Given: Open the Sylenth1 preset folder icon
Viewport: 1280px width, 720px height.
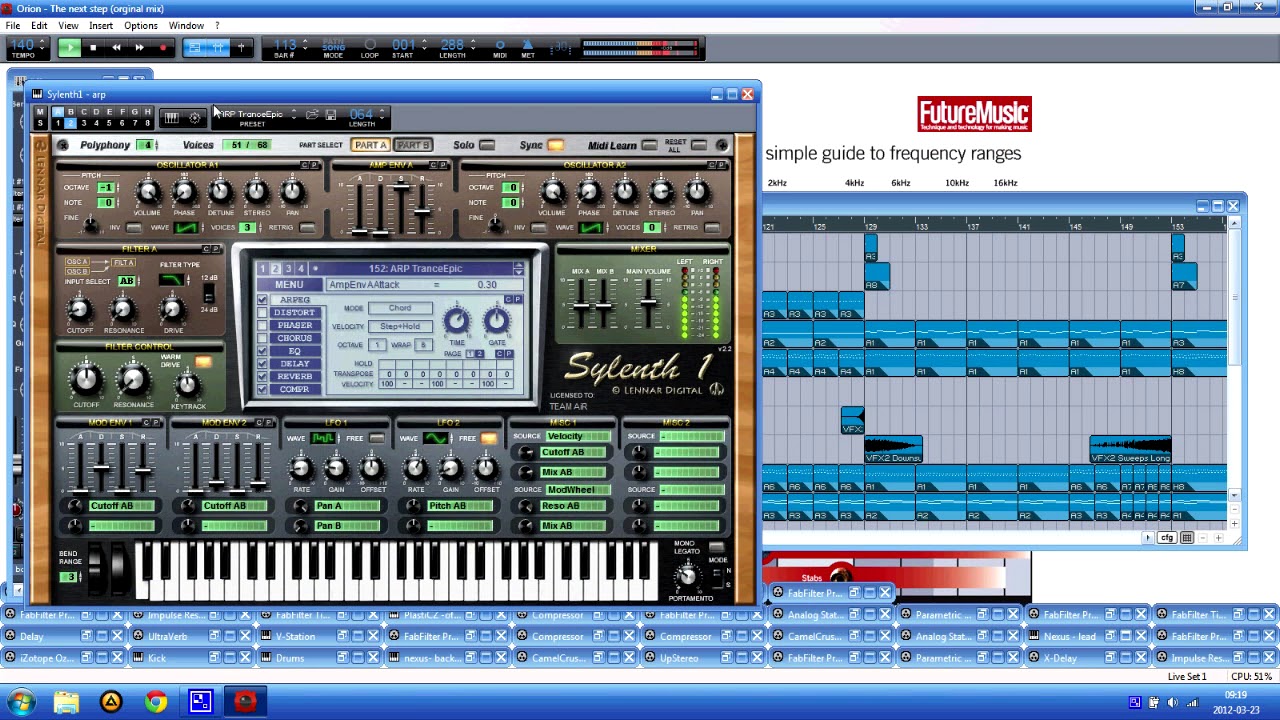Looking at the screenshot, I should pyautogui.click(x=311, y=116).
